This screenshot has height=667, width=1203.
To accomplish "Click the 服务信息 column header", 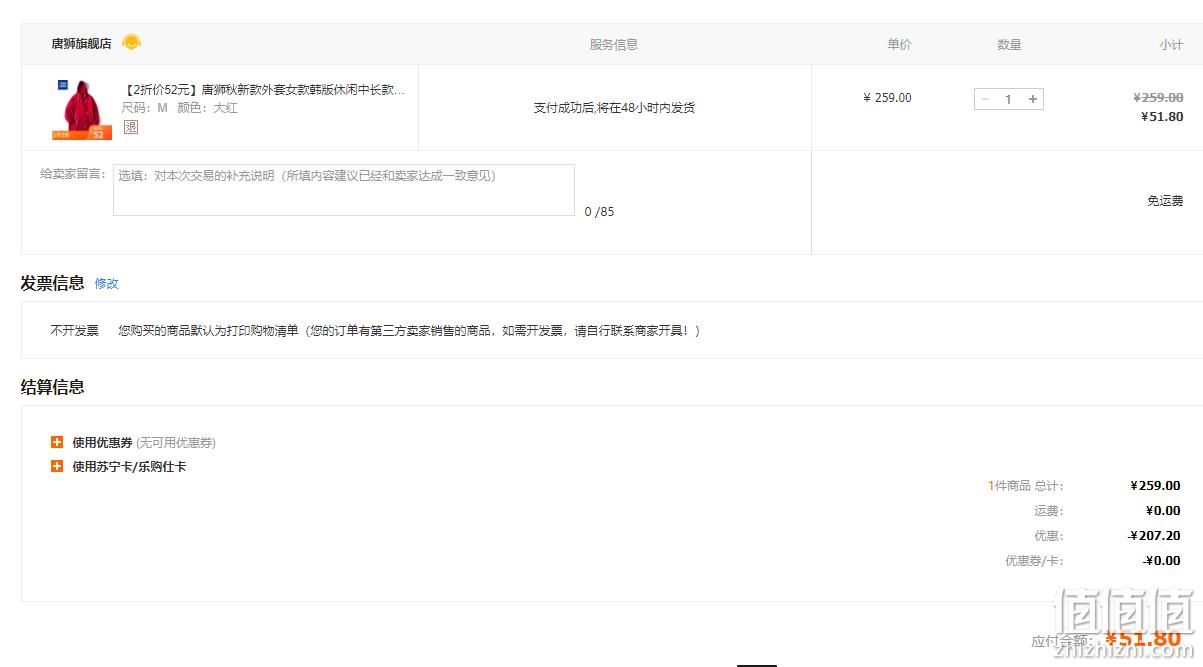I will [x=614, y=45].
